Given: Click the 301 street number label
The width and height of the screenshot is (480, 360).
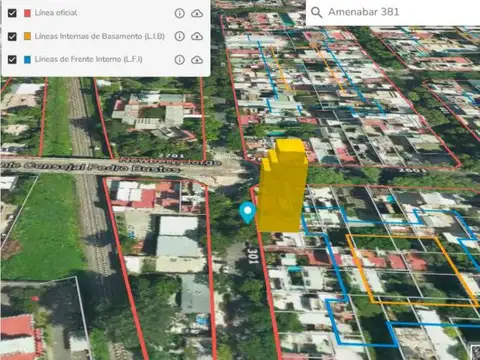Looking at the screenshot, I should (x=253, y=256).
